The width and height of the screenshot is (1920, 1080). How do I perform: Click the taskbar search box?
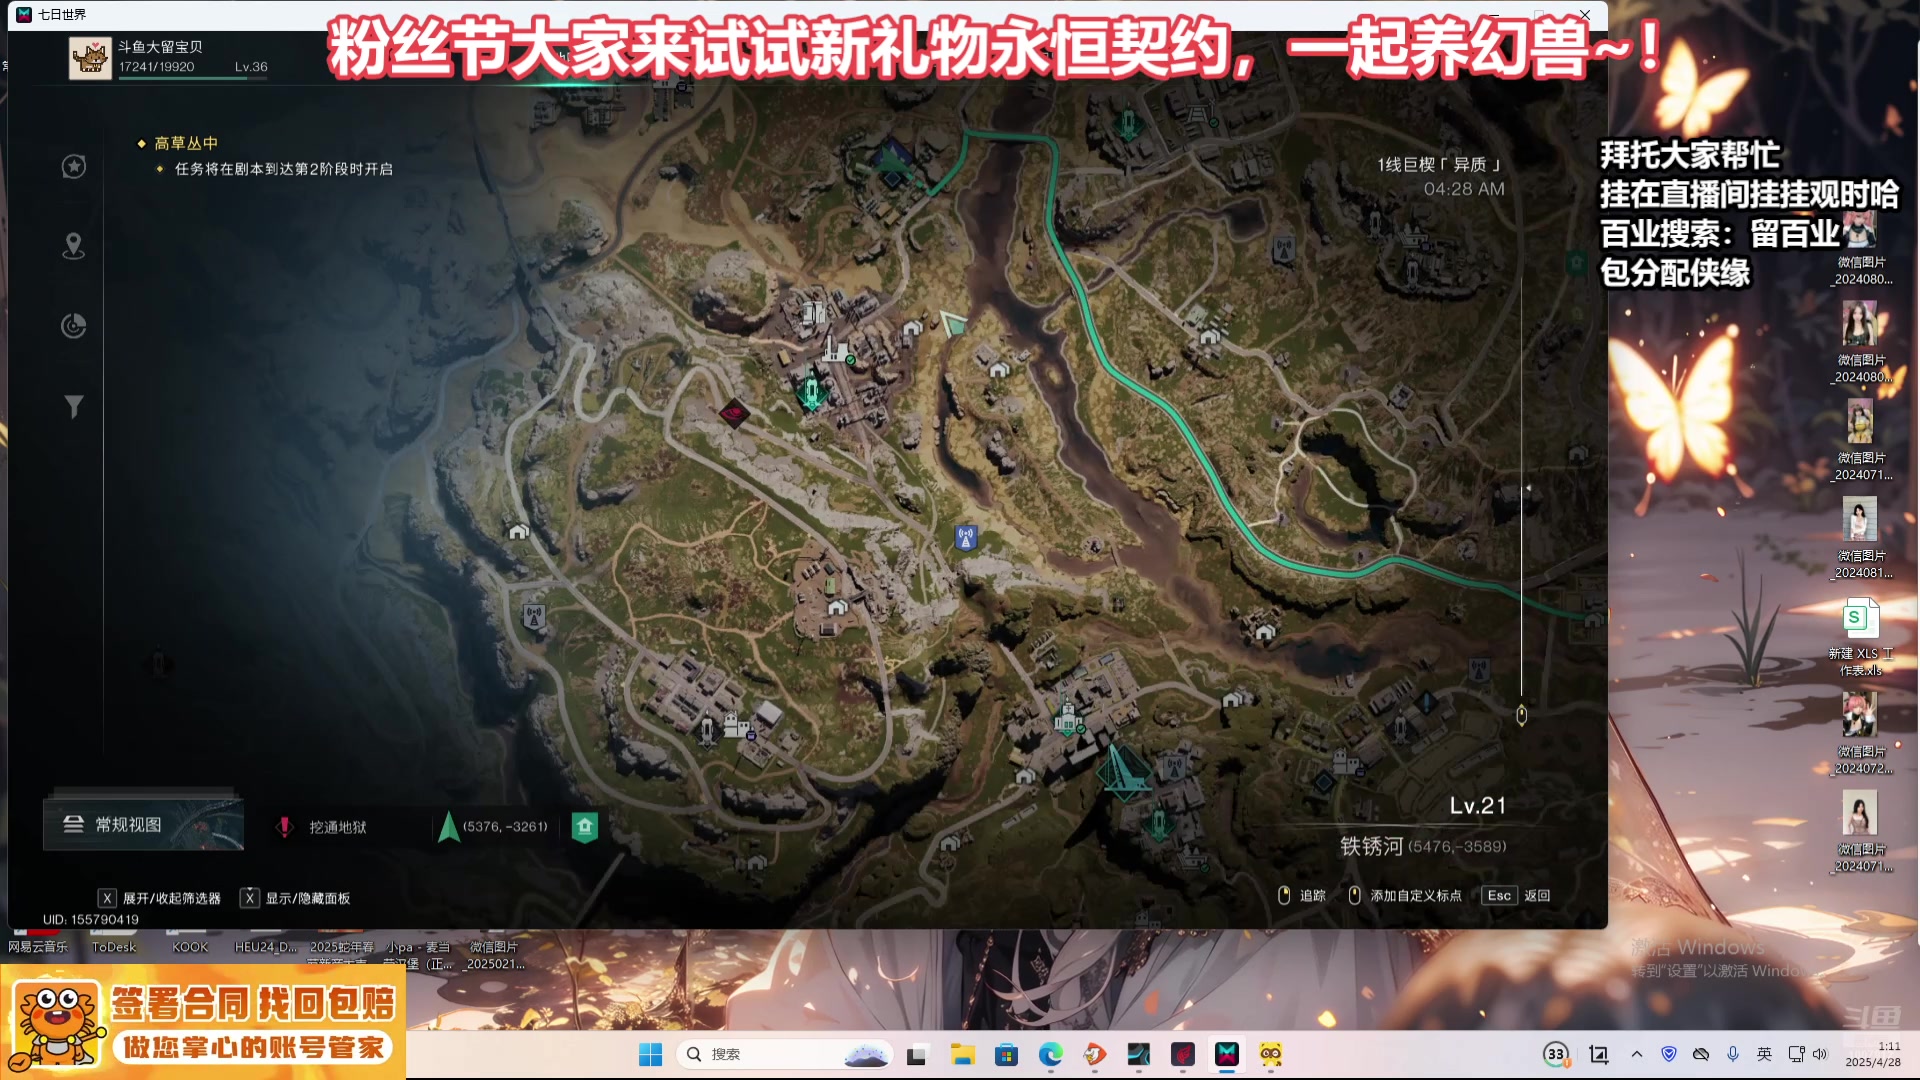pyautogui.click(x=785, y=1054)
